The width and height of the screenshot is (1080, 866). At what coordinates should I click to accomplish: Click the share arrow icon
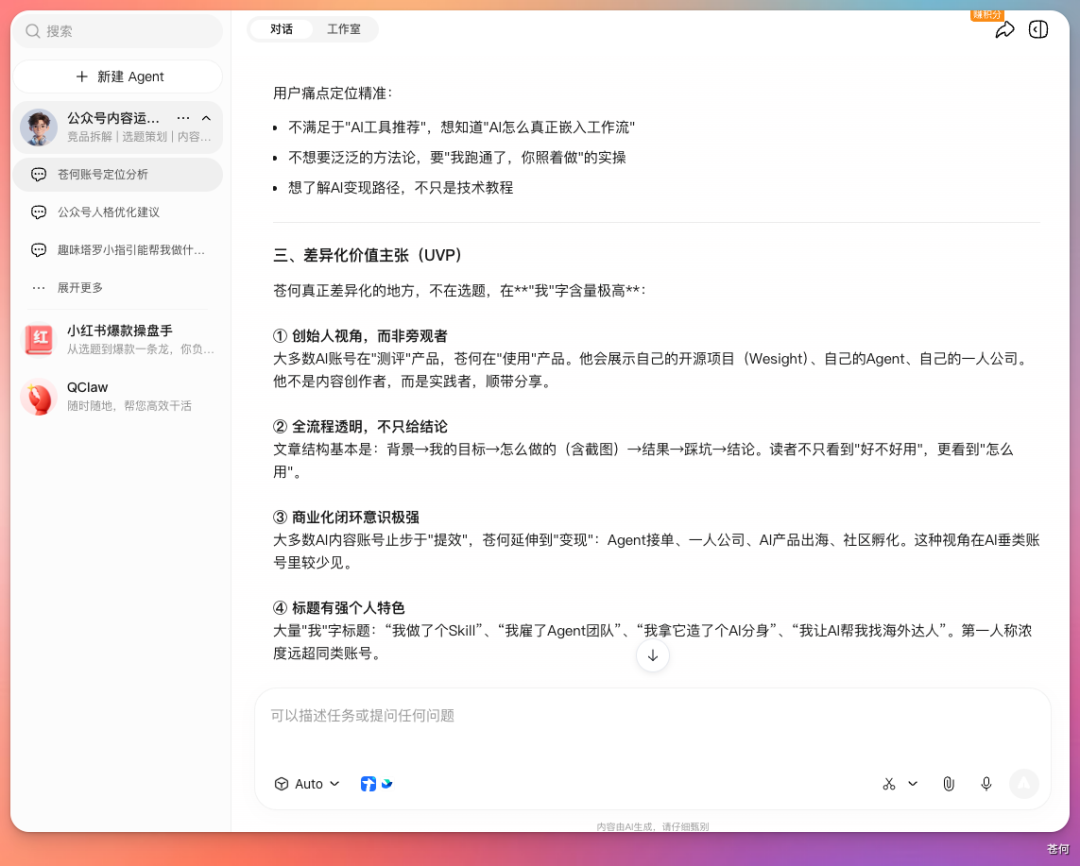(1004, 30)
